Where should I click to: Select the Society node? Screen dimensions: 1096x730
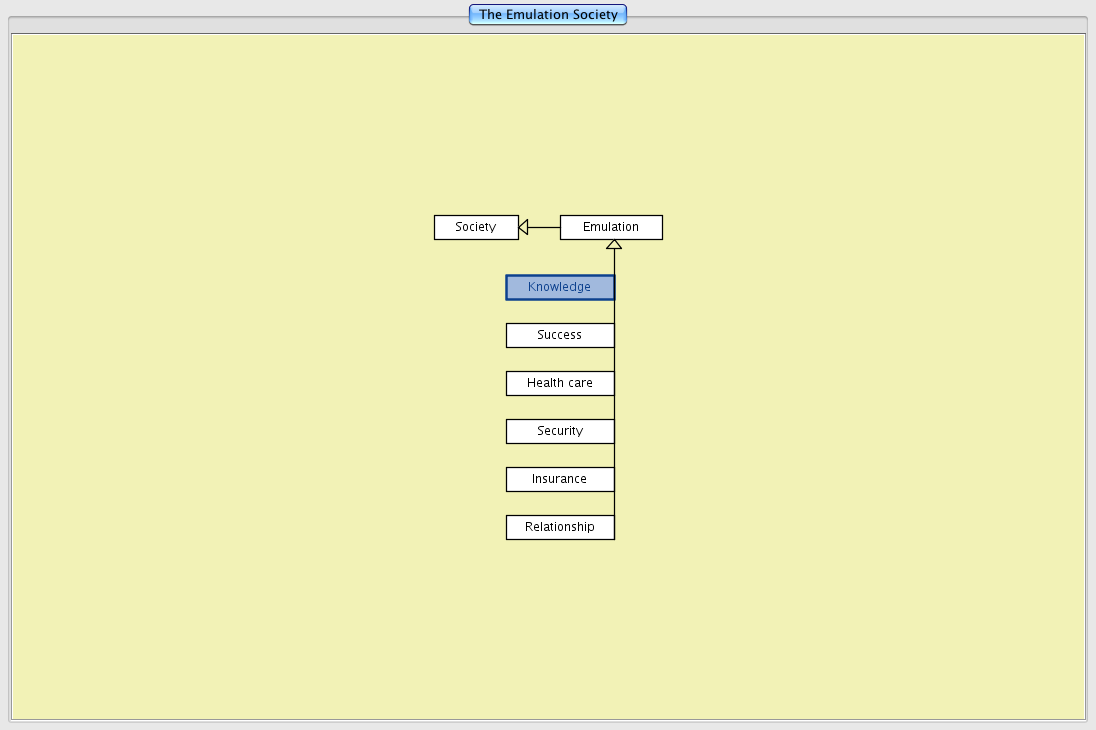(476, 227)
